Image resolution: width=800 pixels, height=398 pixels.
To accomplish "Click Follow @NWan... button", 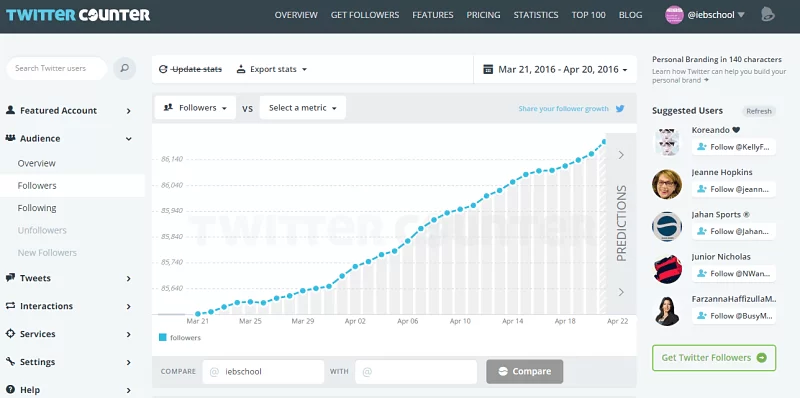I will (x=734, y=273).
